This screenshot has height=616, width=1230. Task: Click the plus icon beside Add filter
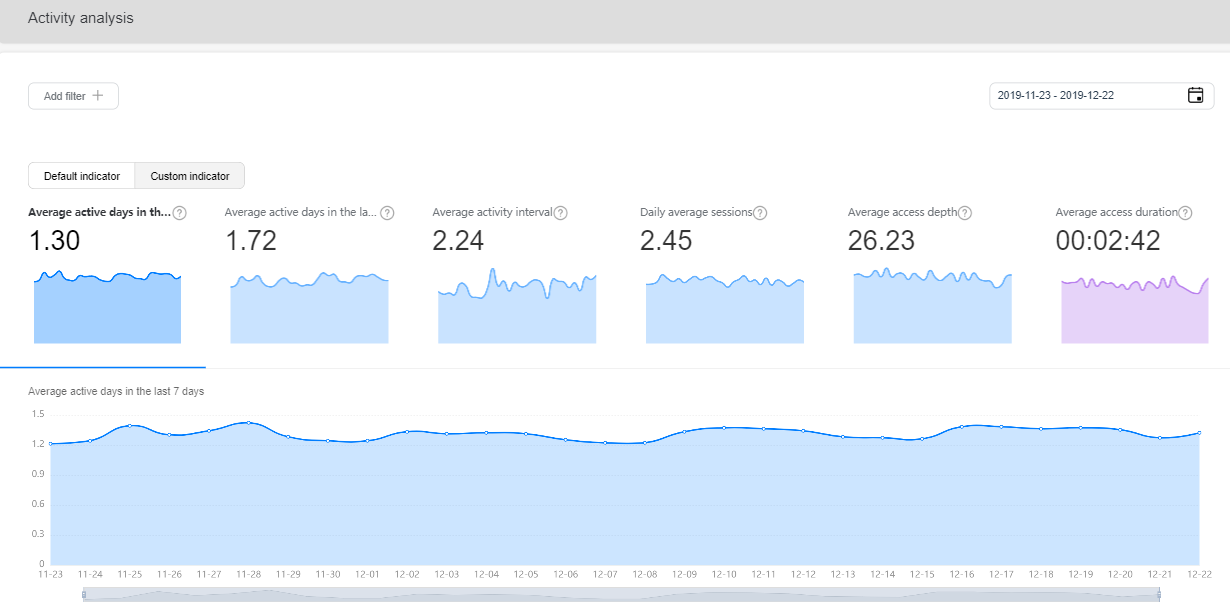click(99, 95)
